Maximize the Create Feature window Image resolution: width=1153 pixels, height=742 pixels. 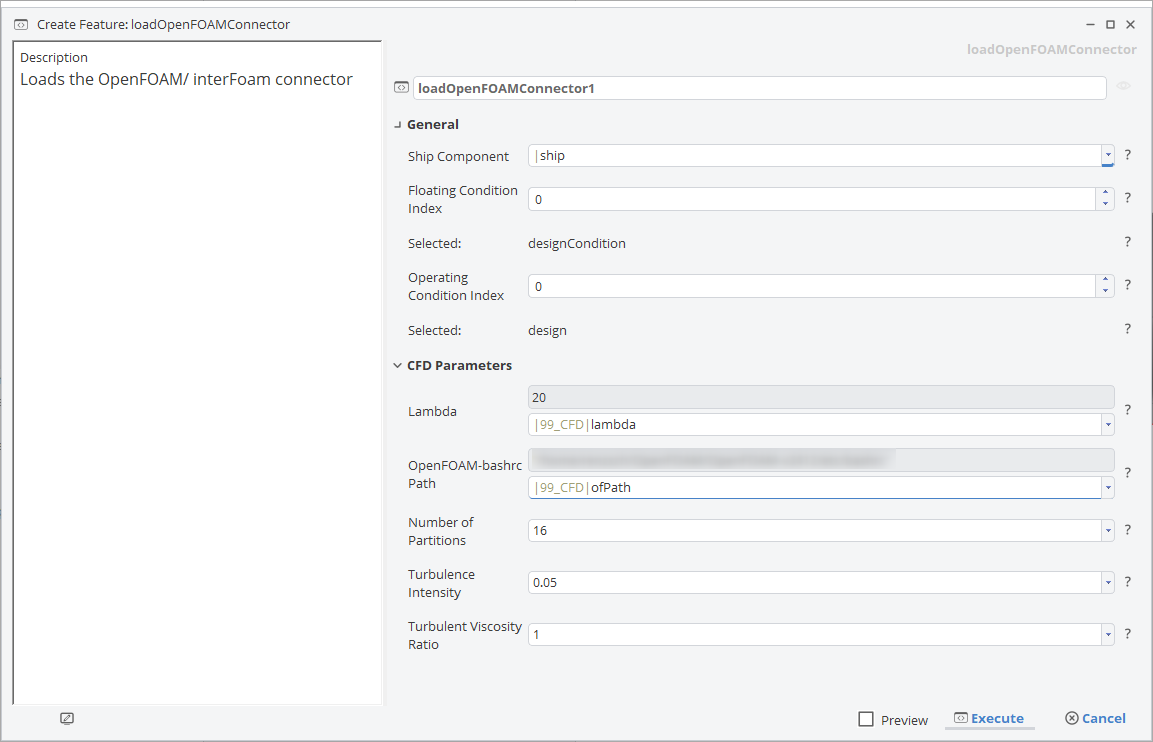point(1110,24)
